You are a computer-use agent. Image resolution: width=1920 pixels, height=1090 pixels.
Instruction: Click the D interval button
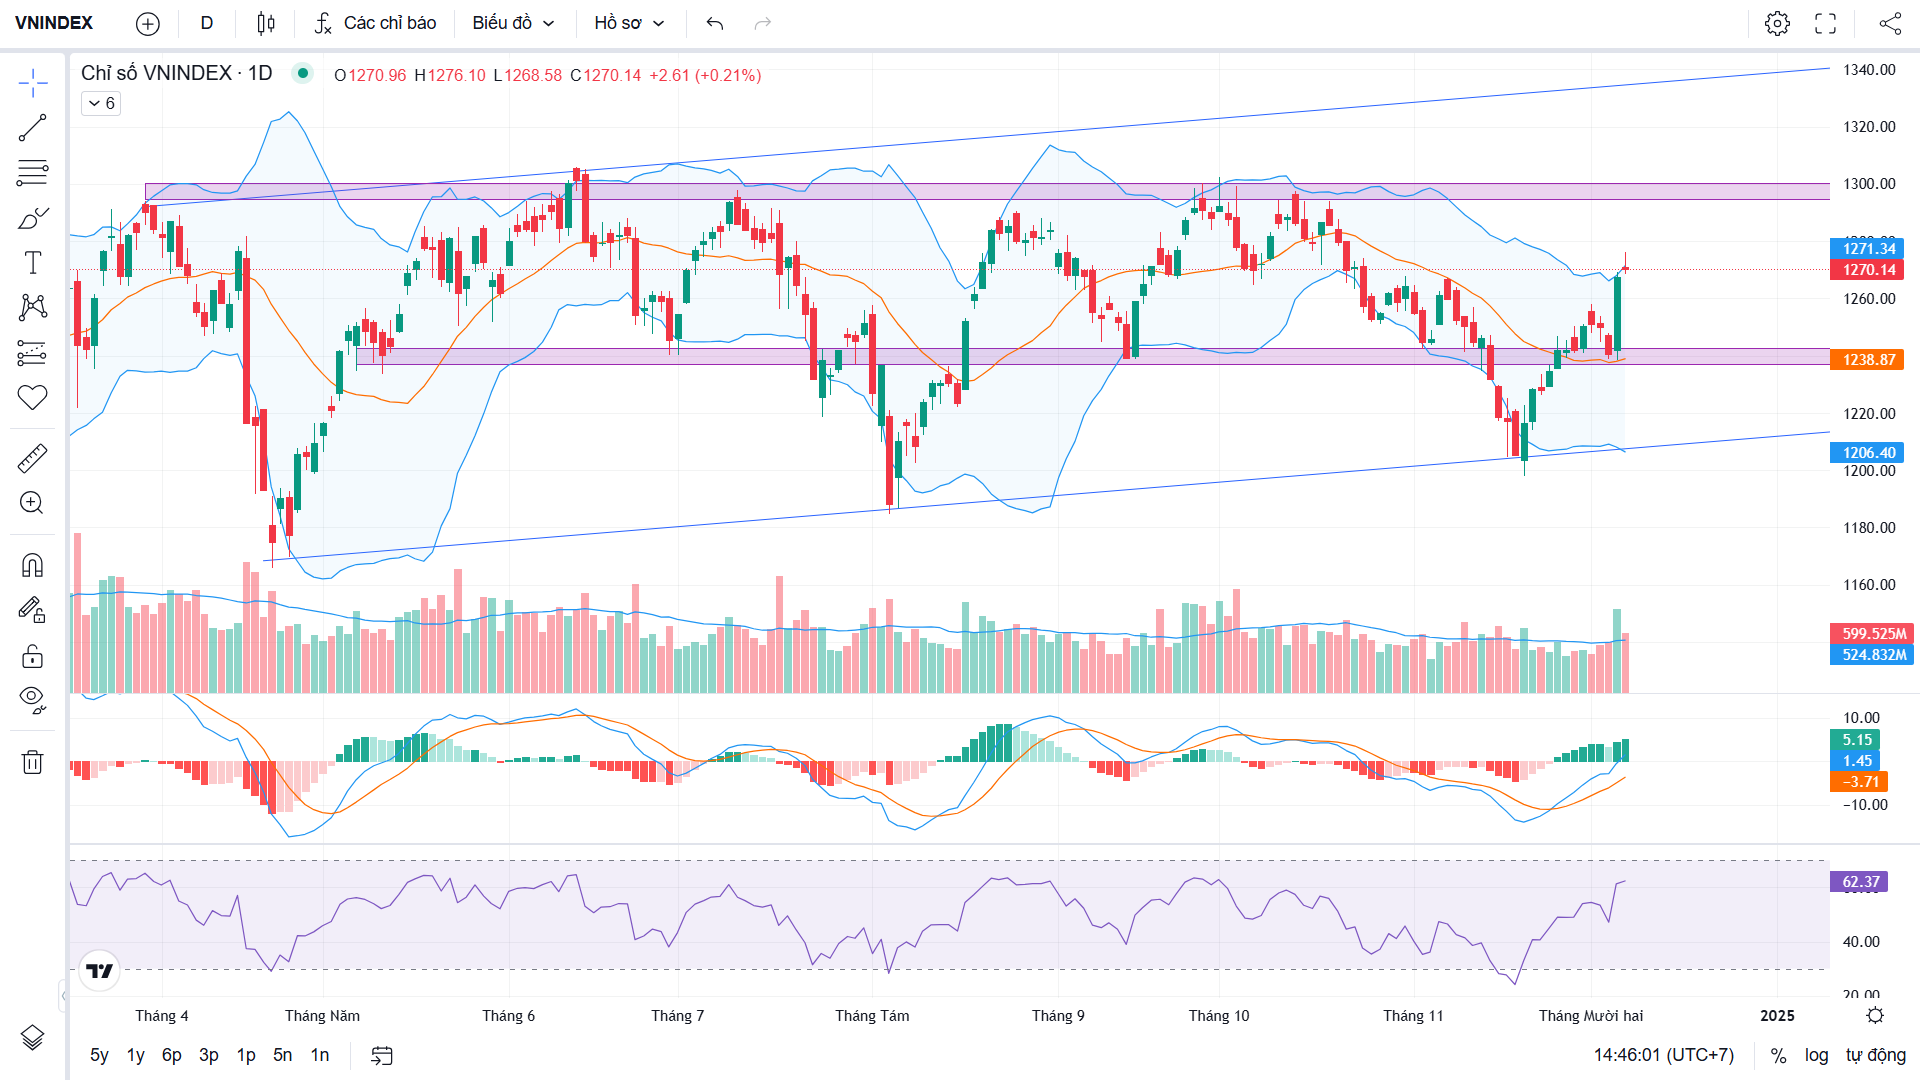pyautogui.click(x=207, y=23)
